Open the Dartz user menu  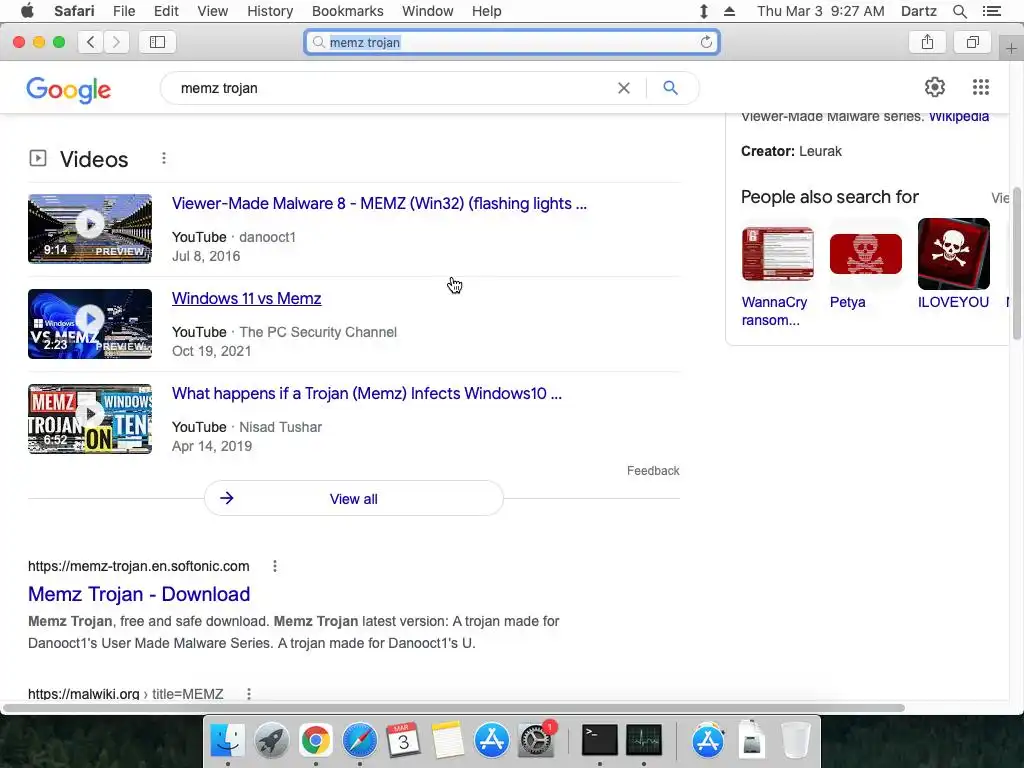(x=918, y=11)
